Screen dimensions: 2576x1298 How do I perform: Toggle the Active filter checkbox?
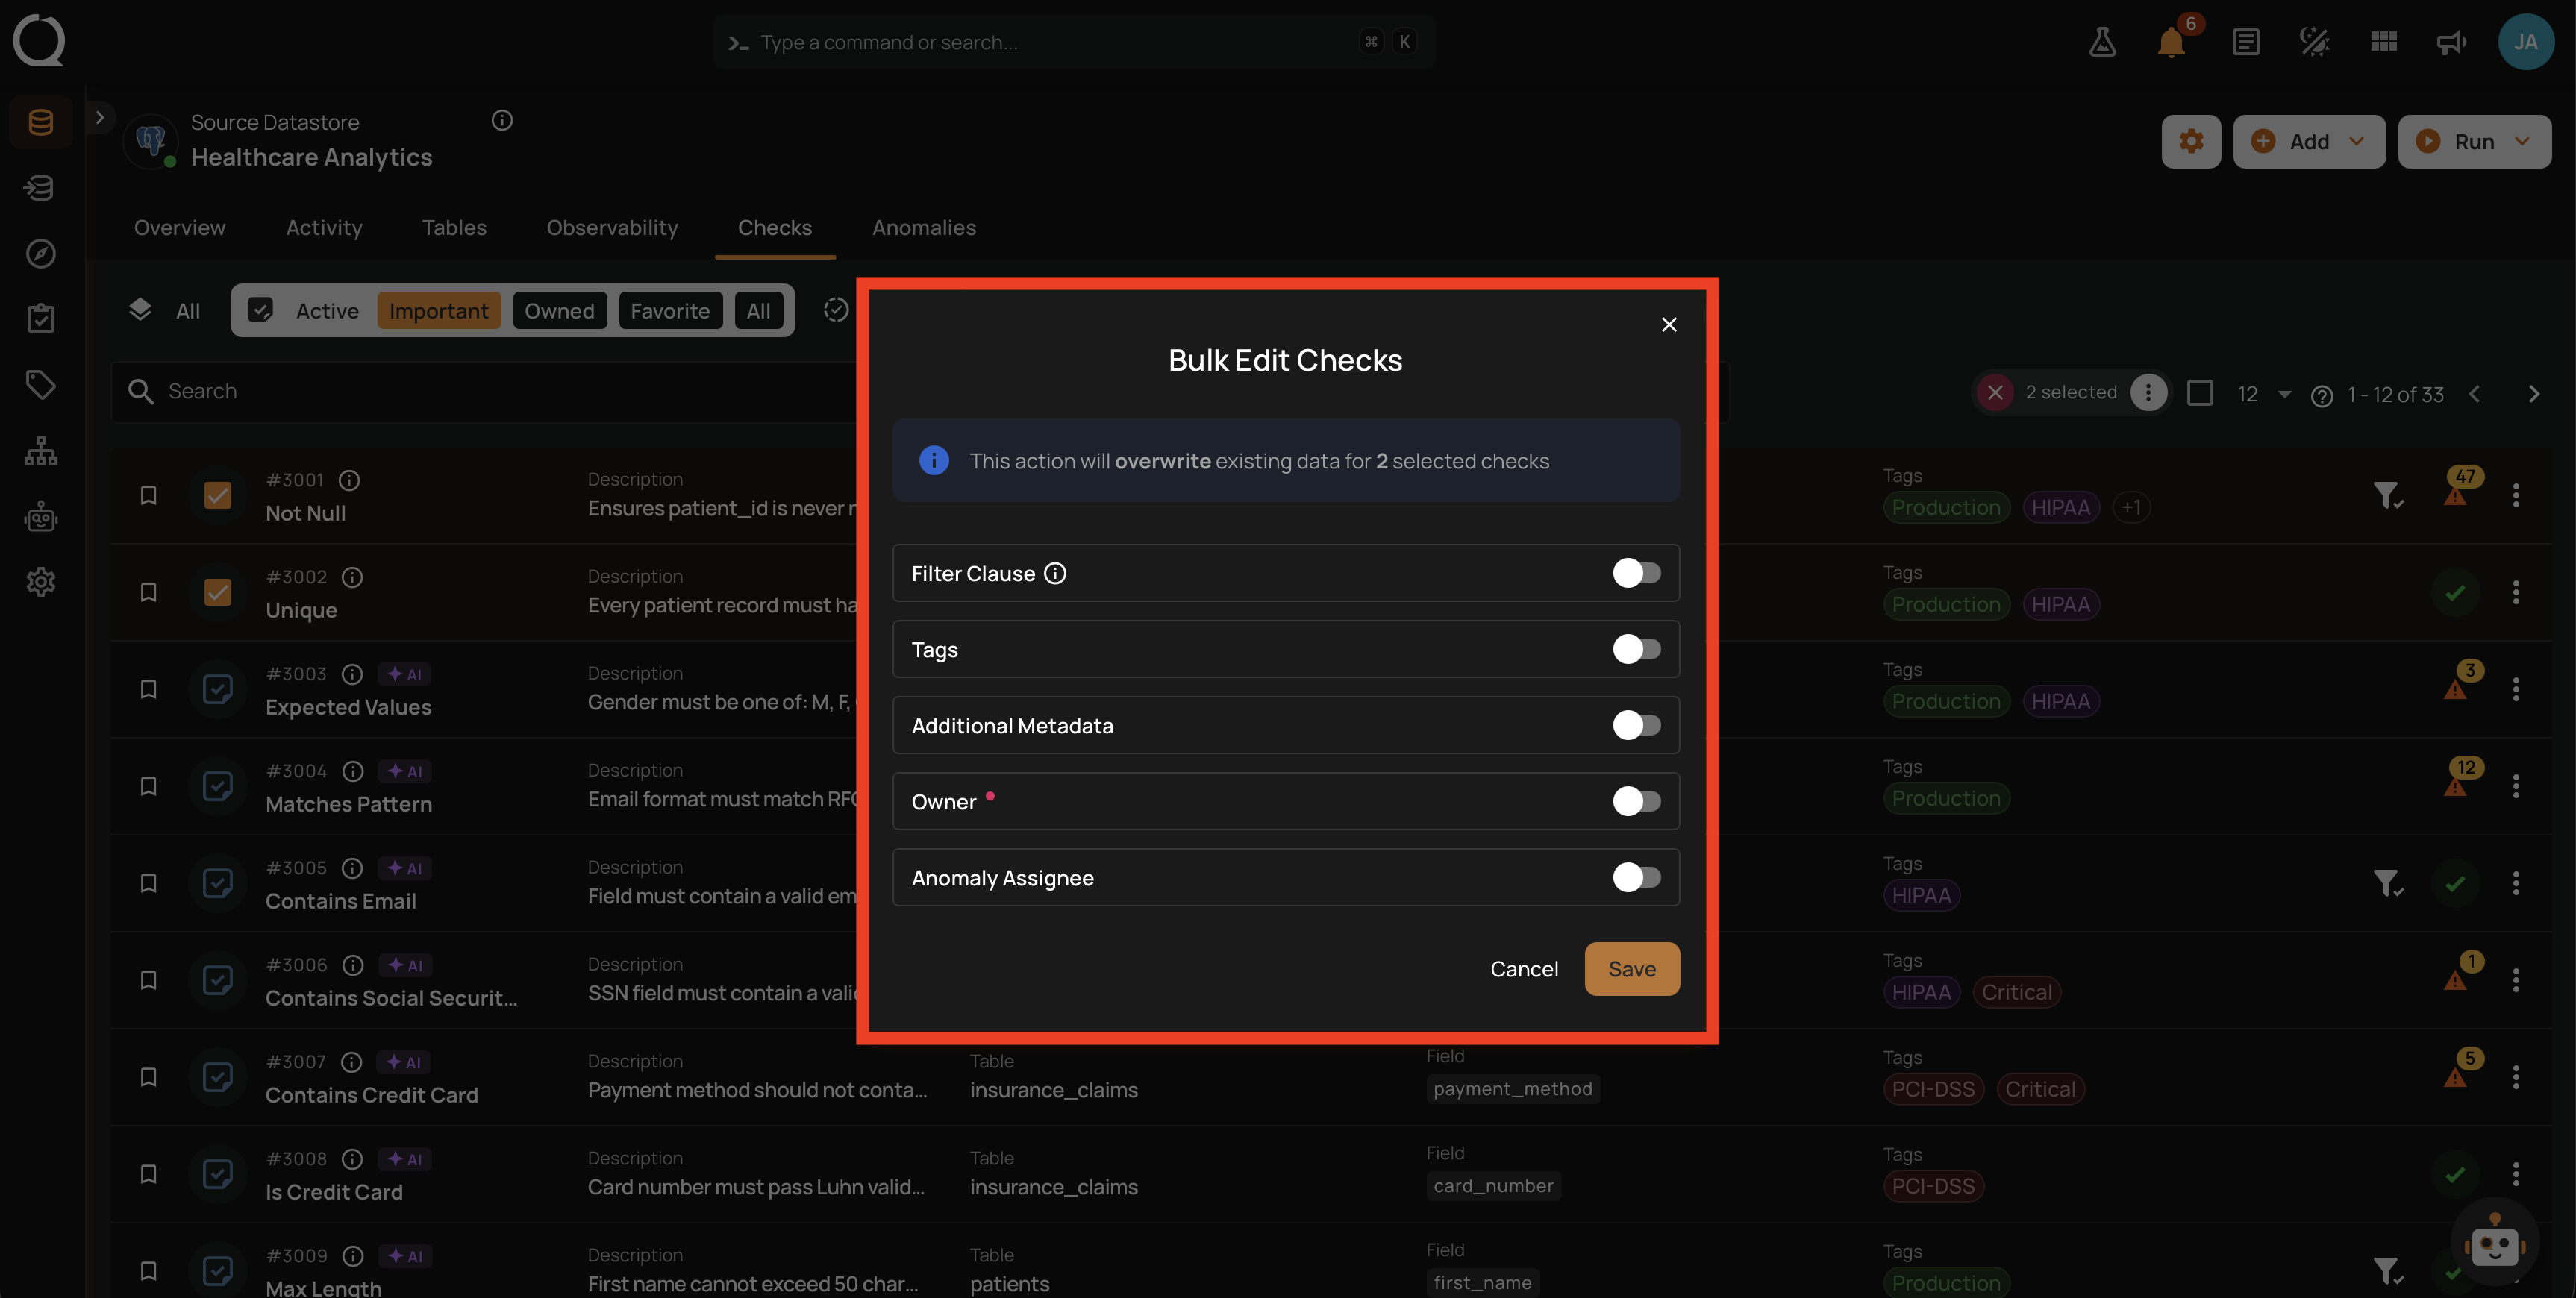point(260,310)
